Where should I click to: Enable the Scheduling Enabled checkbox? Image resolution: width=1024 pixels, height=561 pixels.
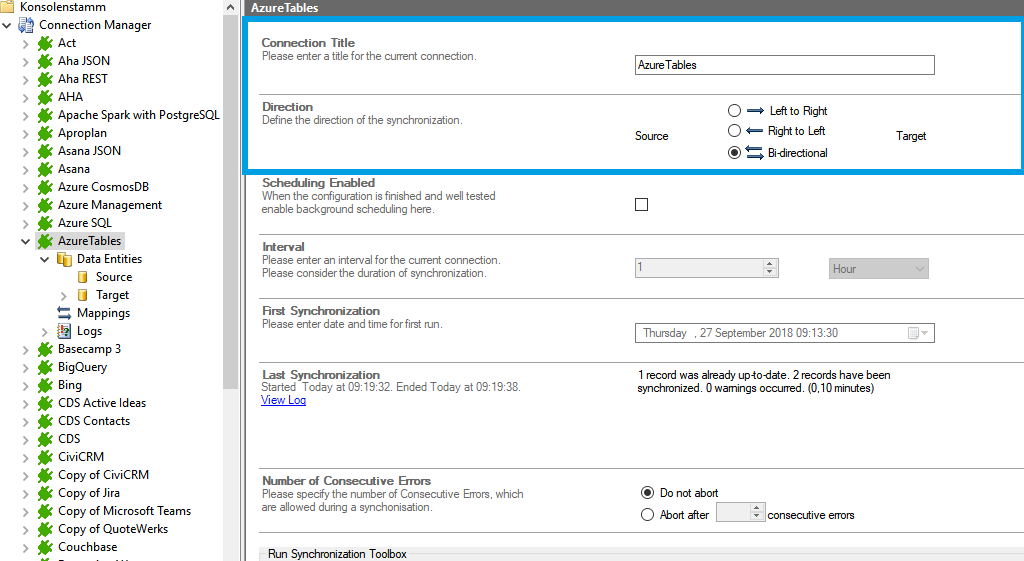(642, 205)
